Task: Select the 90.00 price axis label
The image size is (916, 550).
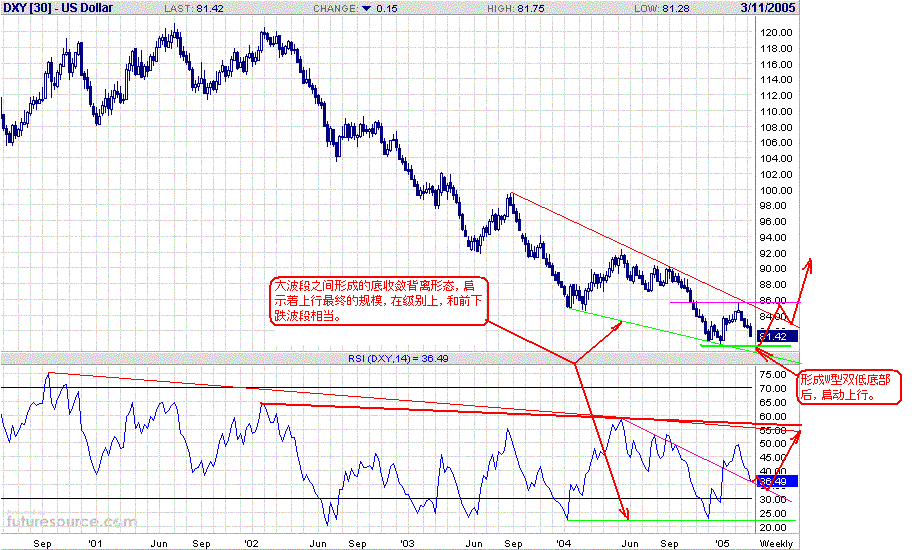Action: (774, 269)
